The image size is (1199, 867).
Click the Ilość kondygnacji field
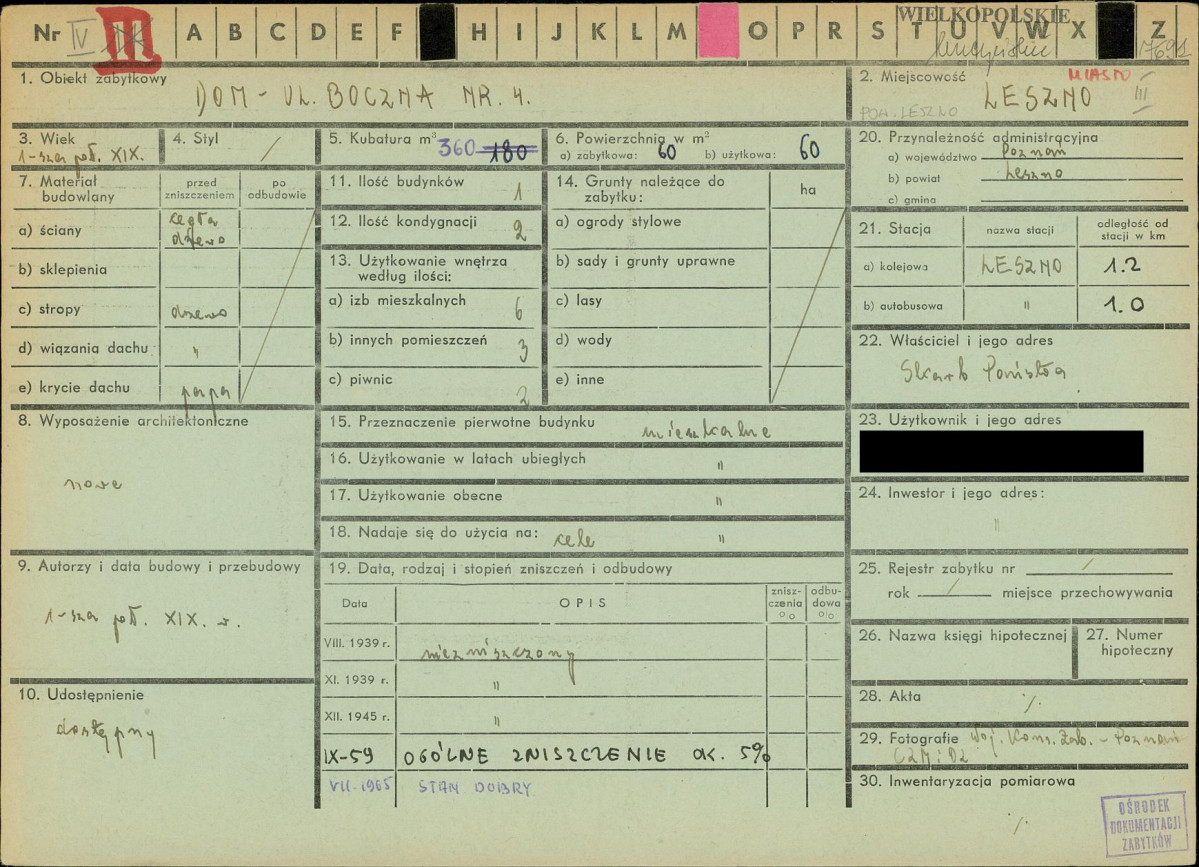[519, 229]
